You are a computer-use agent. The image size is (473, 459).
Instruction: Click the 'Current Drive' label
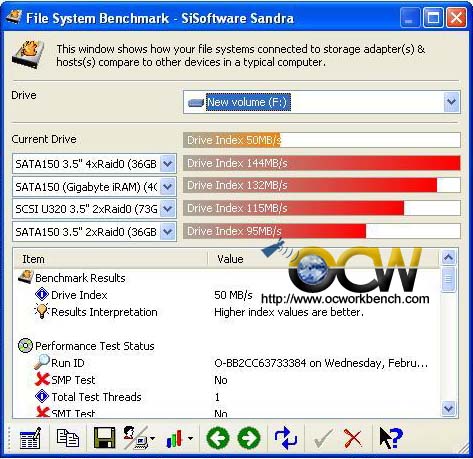coord(44,139)
